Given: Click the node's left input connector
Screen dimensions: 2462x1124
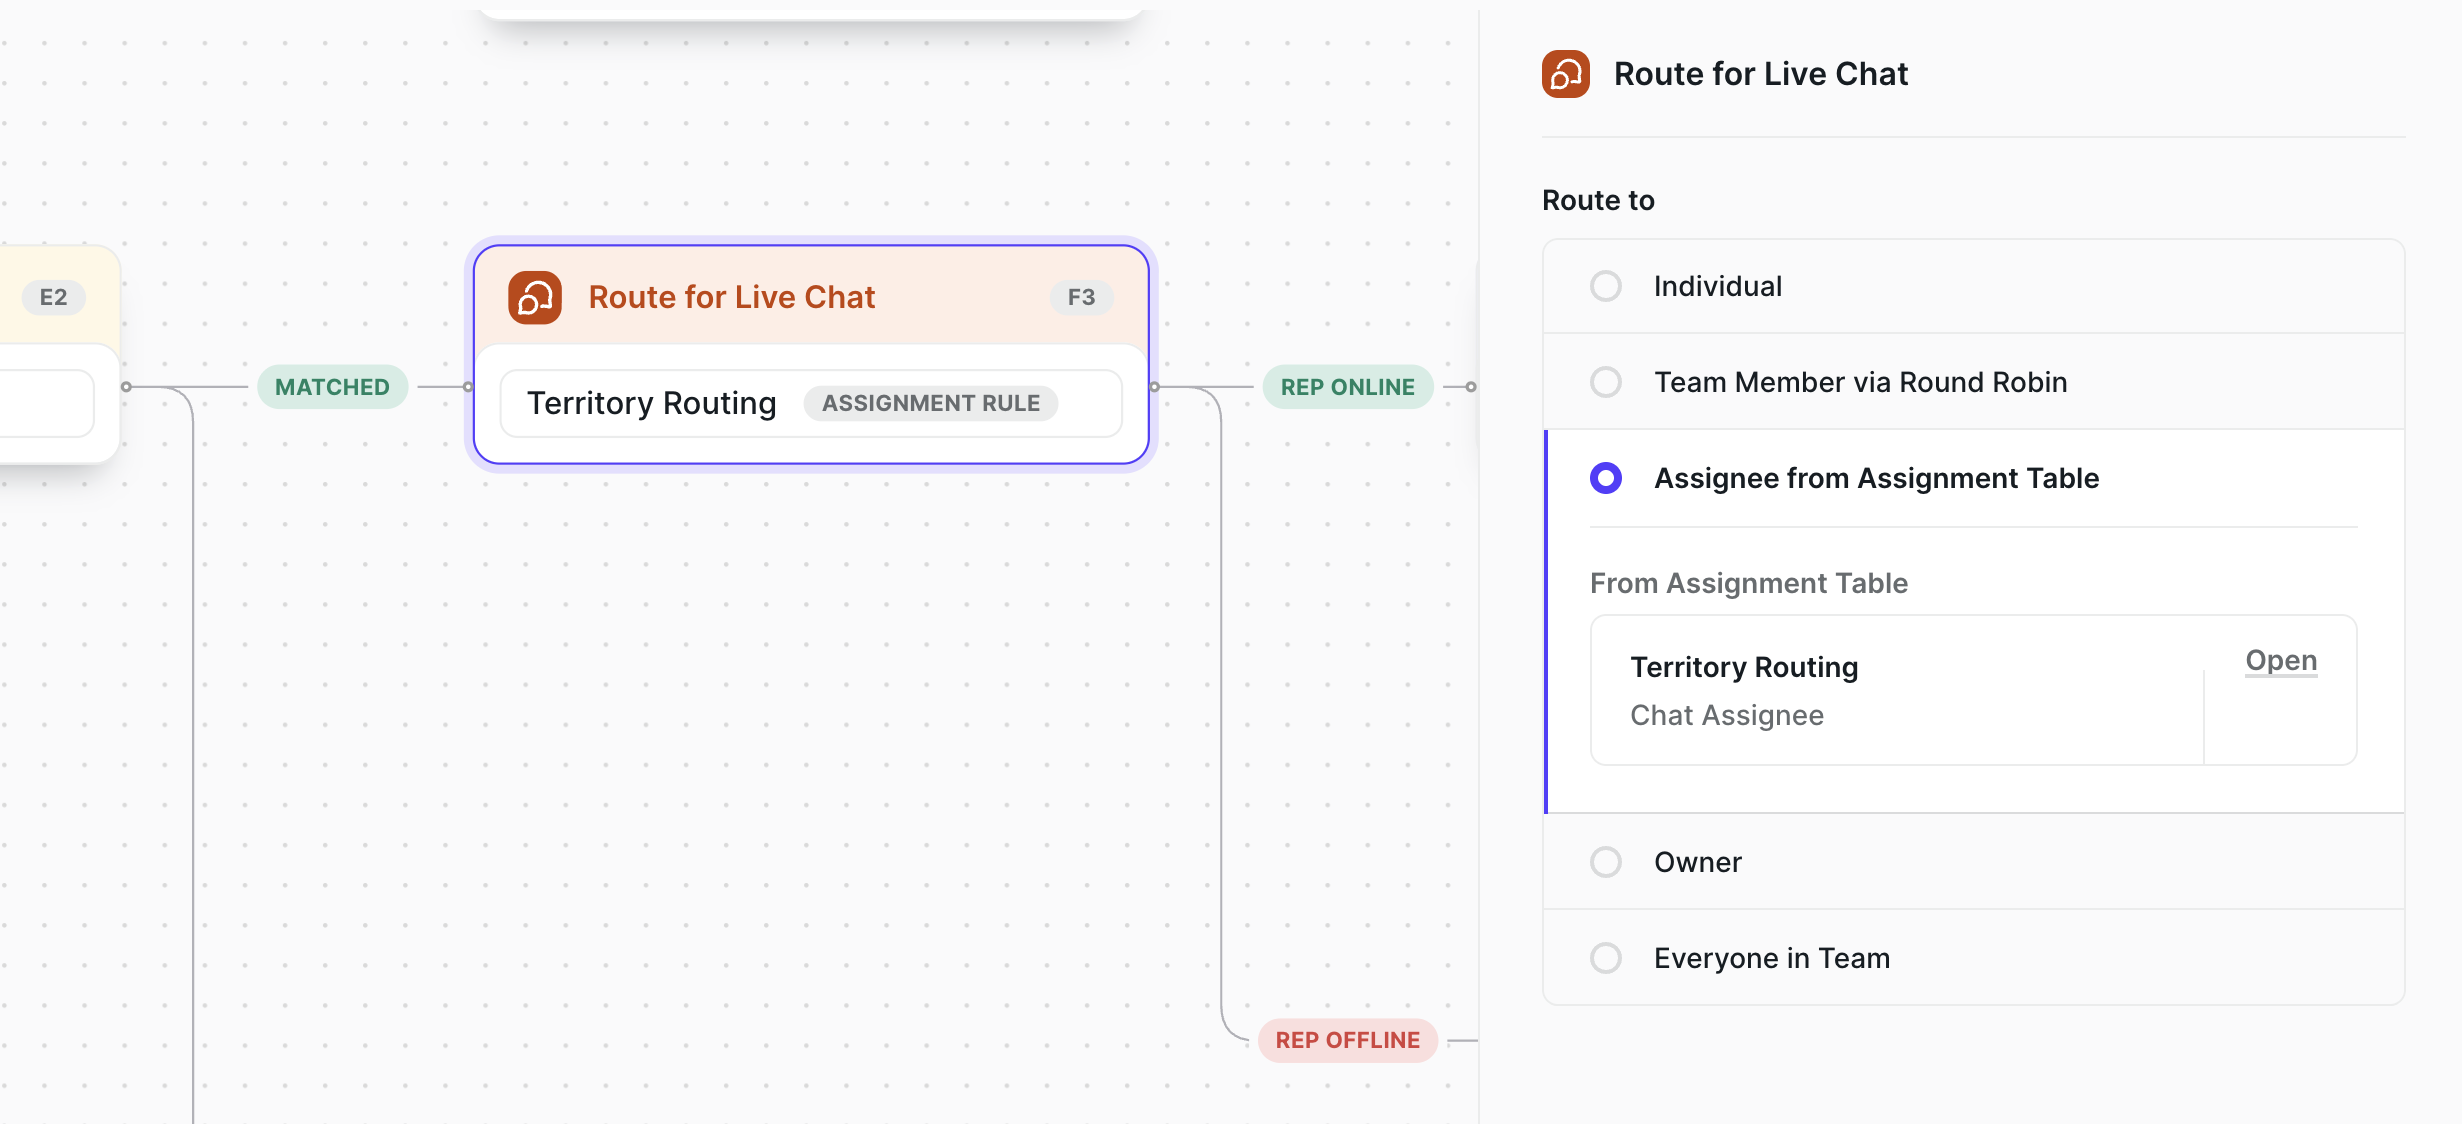Looking at the screenshot, I should pyautogui.click(x=468, y=387).
